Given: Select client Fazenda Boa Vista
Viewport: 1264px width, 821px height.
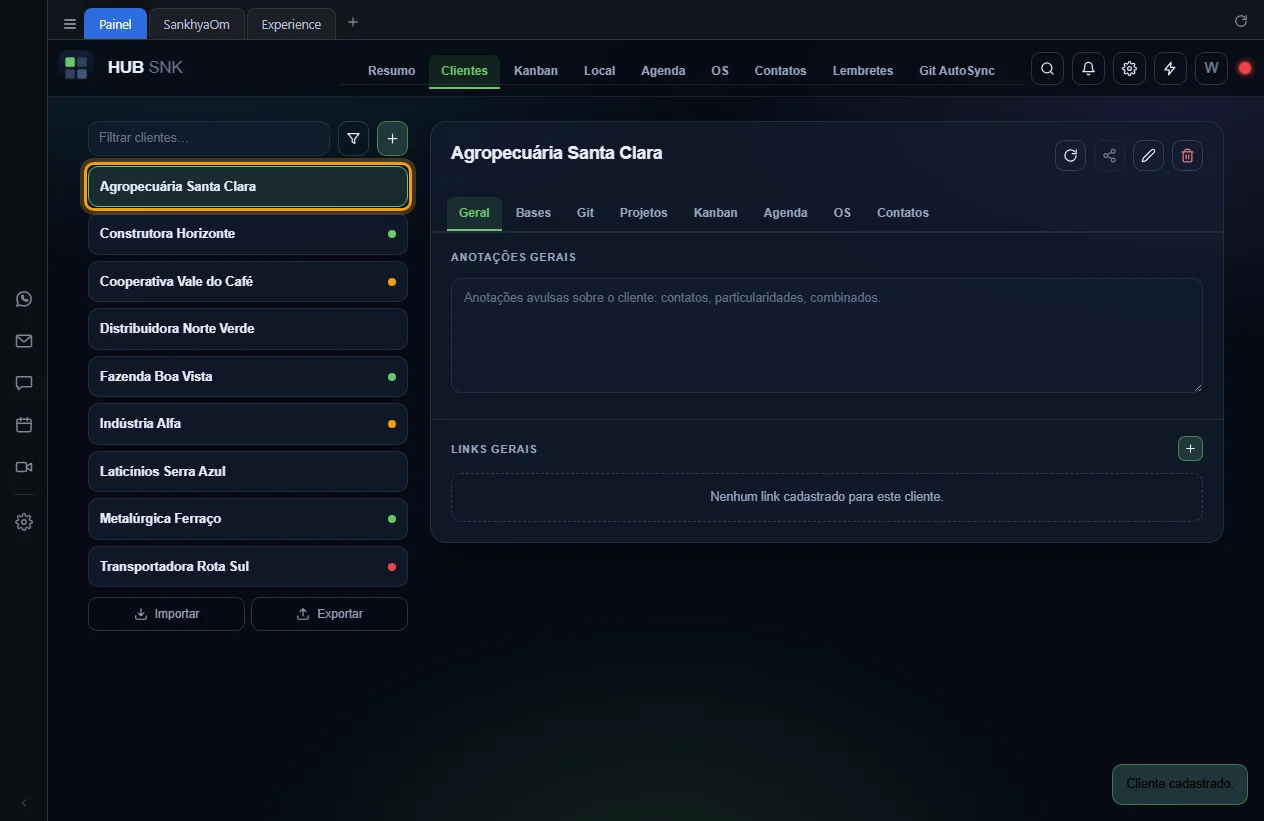Looking at the screenshot, I should click(248, 377).
